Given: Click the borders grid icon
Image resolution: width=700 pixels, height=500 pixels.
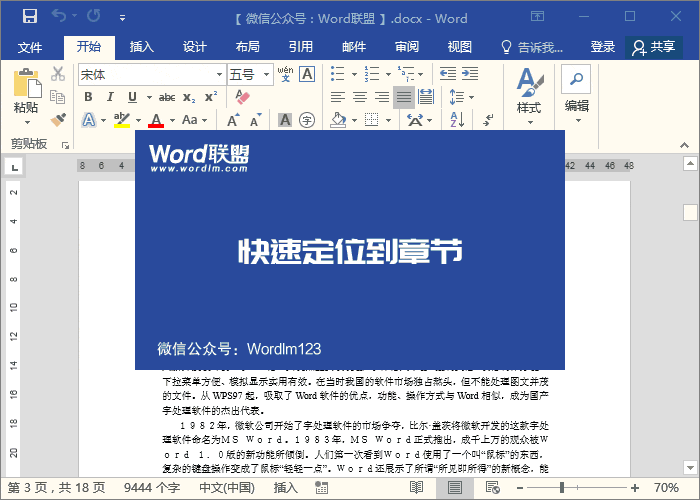Looking at the screenshot, I should (371, 120).
